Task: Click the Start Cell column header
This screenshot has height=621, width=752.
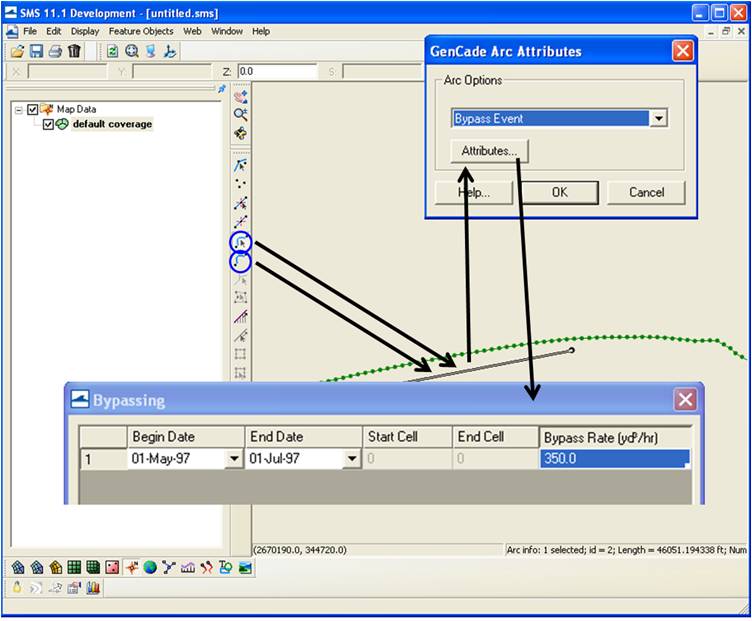Action: coord(407,437)
